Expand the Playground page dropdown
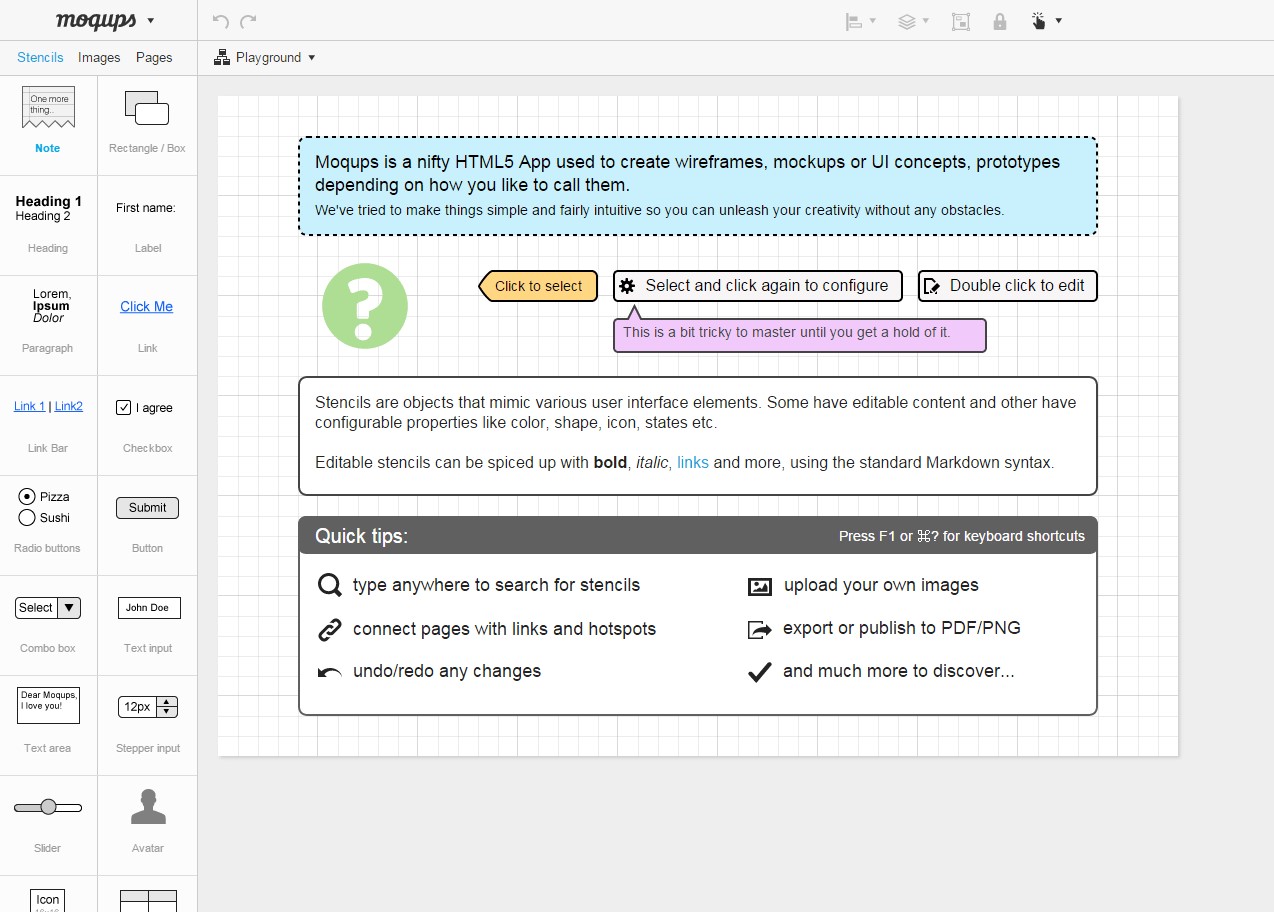1274x912 pixels. pos(265,58)
